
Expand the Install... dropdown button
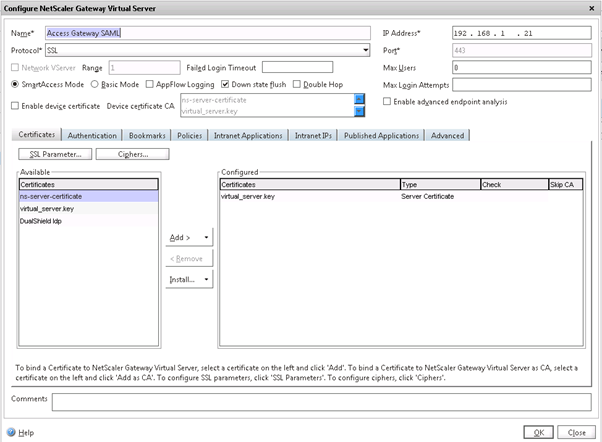(x=188, y=279)
